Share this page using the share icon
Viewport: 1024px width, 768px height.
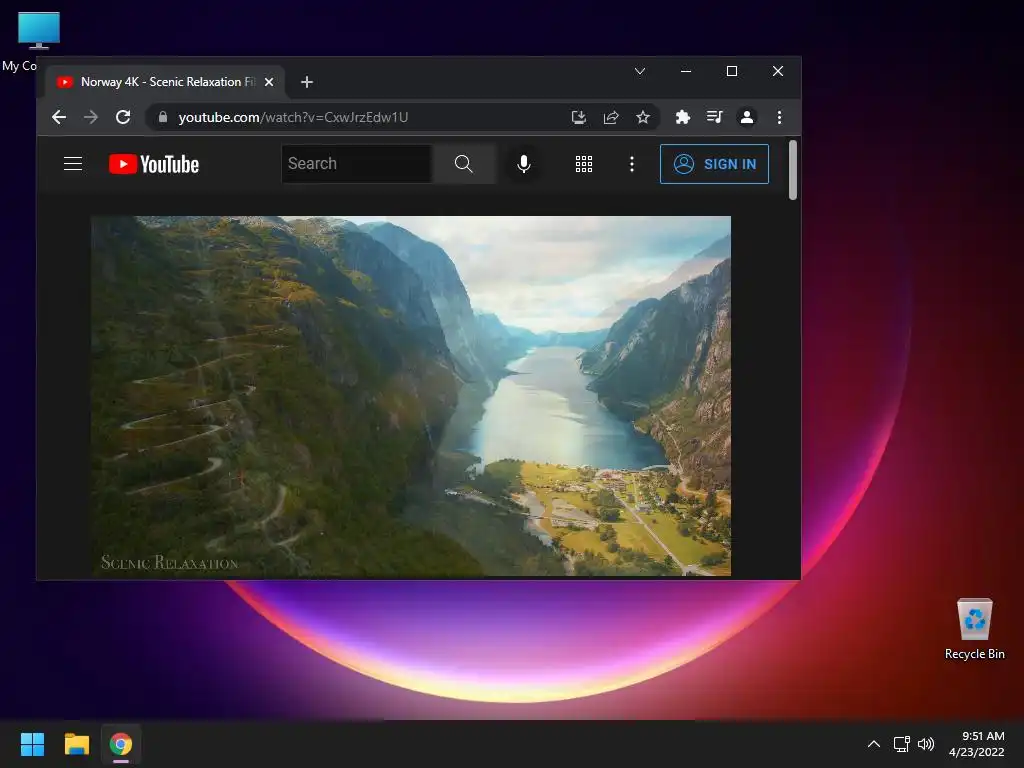click(x=611, y=117)
